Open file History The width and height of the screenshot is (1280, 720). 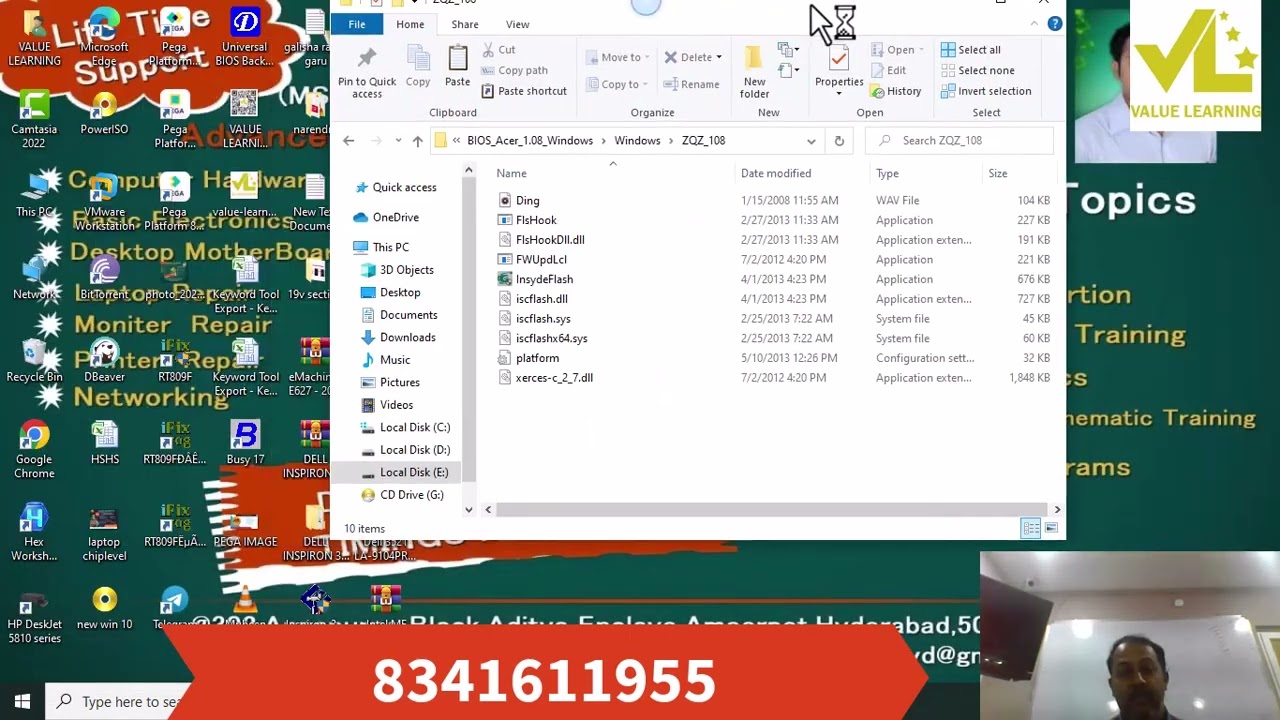coord(895,91)
